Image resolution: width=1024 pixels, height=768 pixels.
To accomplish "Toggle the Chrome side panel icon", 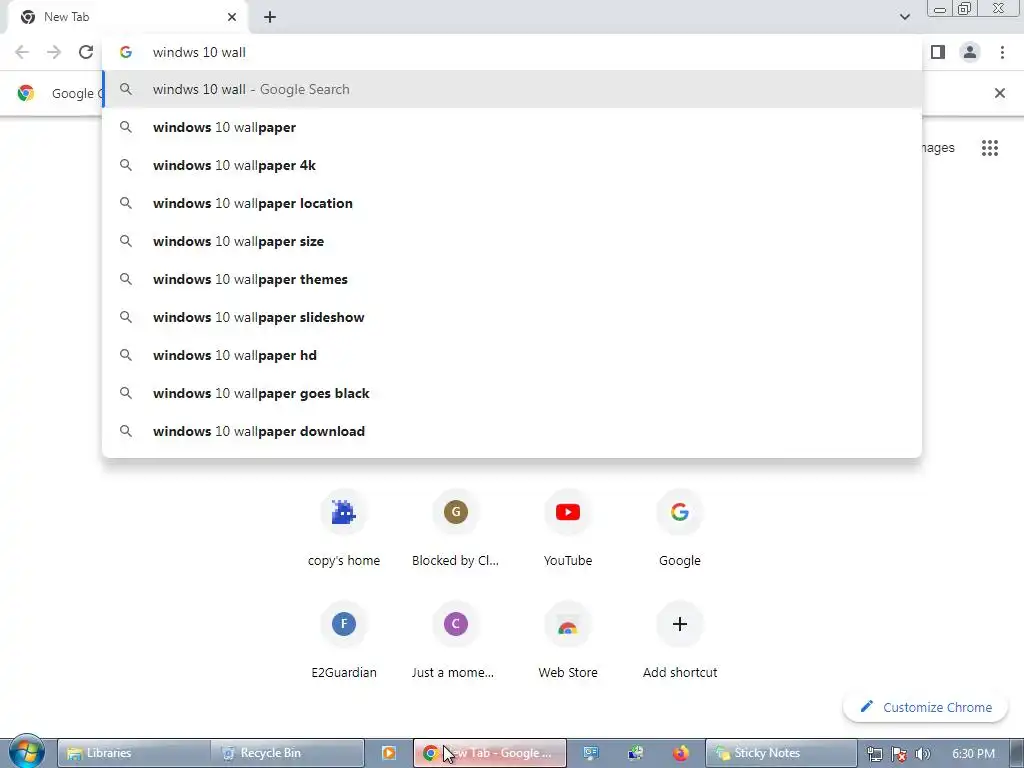I will point(938,52).
